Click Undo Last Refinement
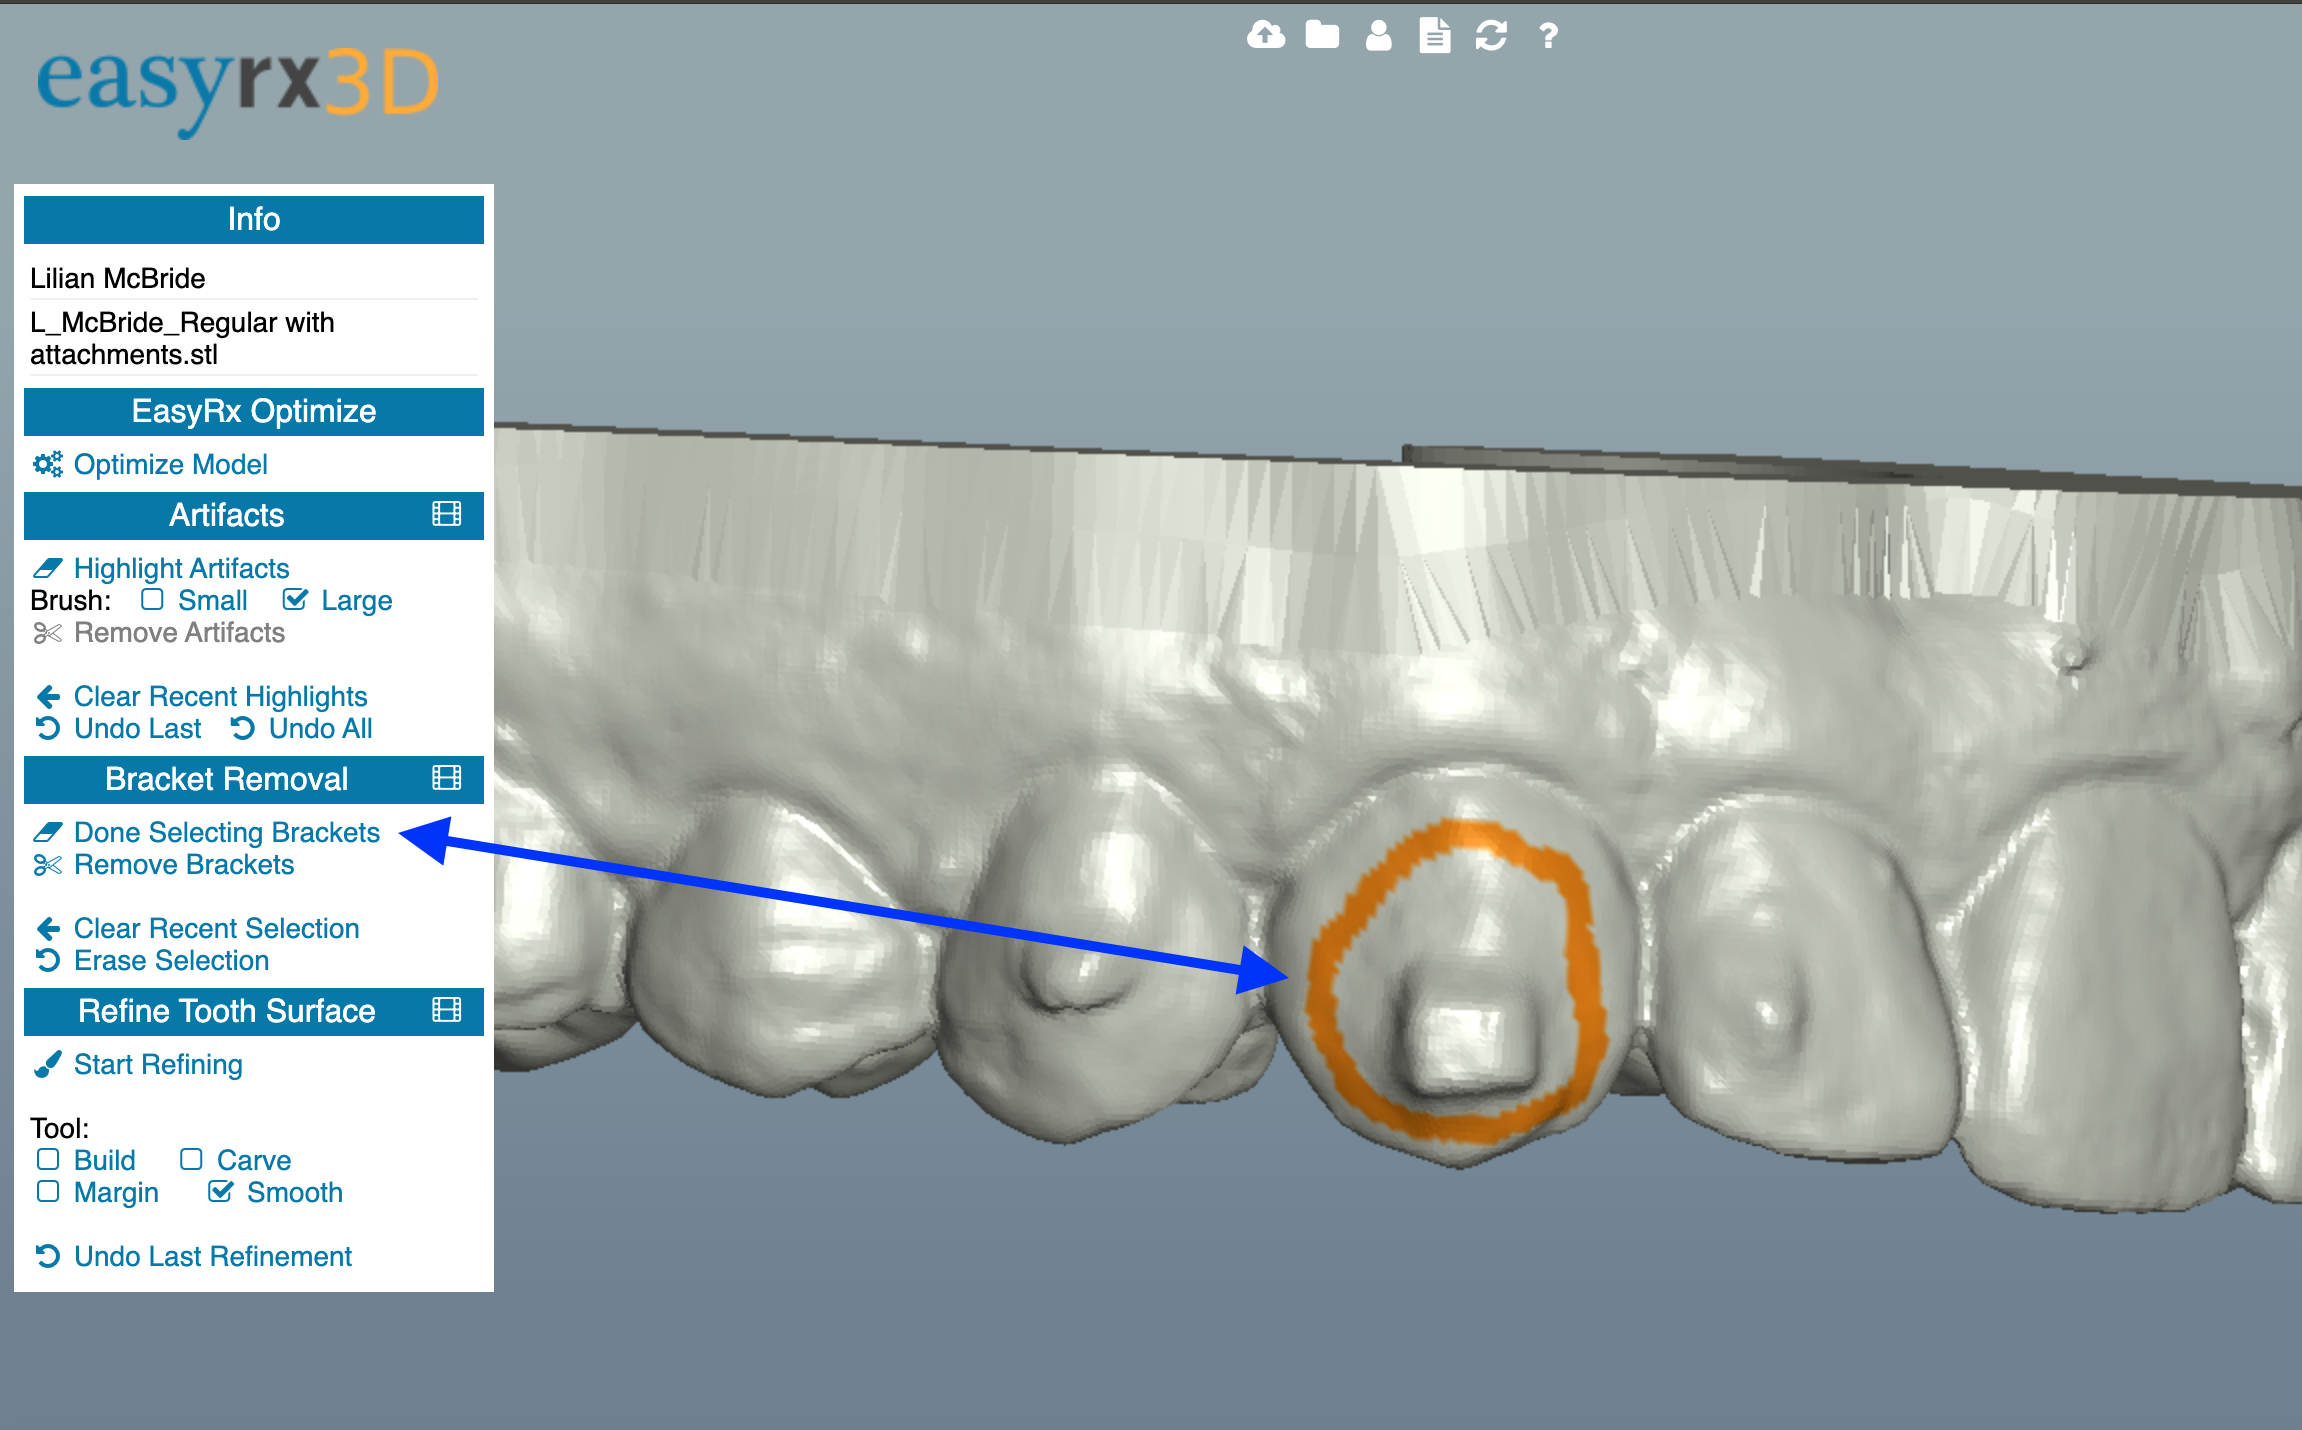Viewport: 2302px width, 1430px height. 212,1256
